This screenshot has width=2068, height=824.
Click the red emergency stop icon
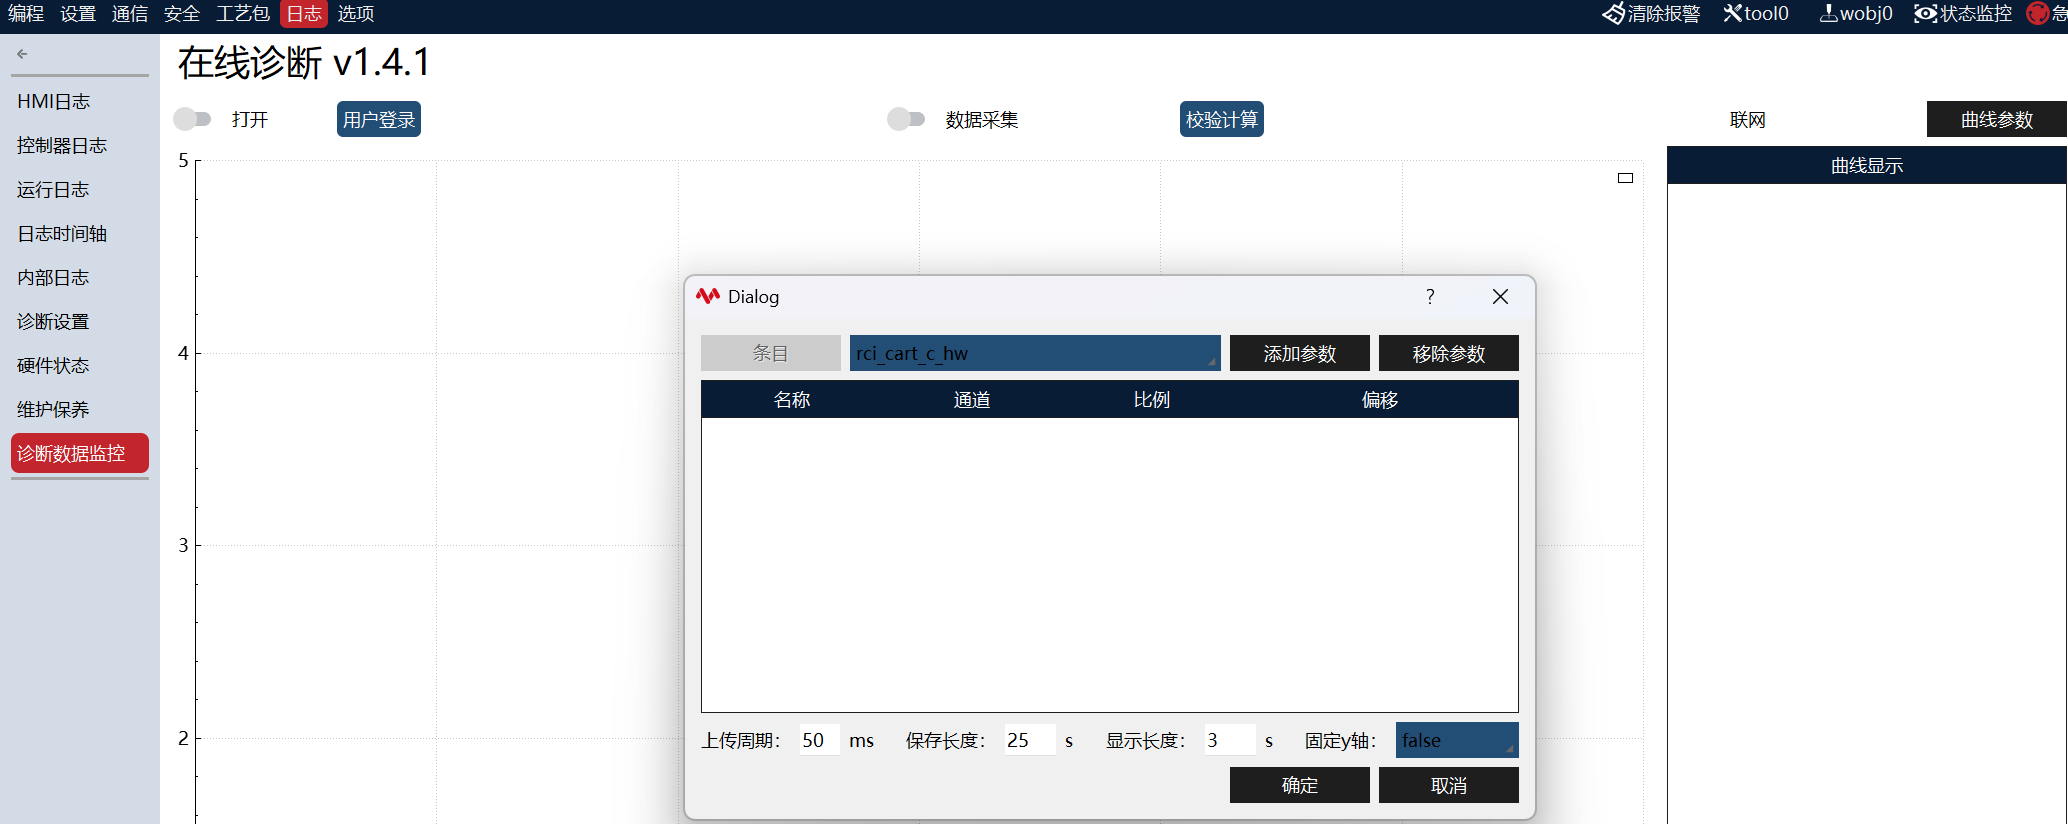(x=2037, y=13)
